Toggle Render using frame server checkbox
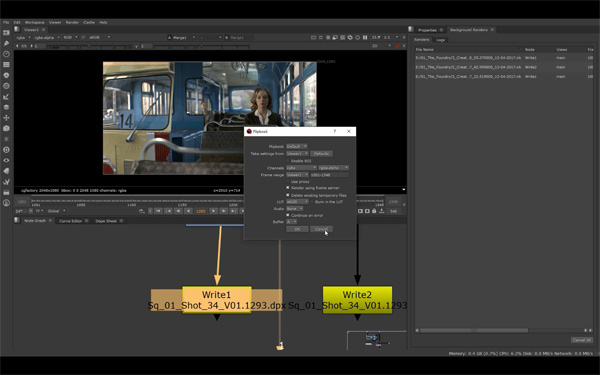This screenshot has height=375, width=600. (288, 188)
